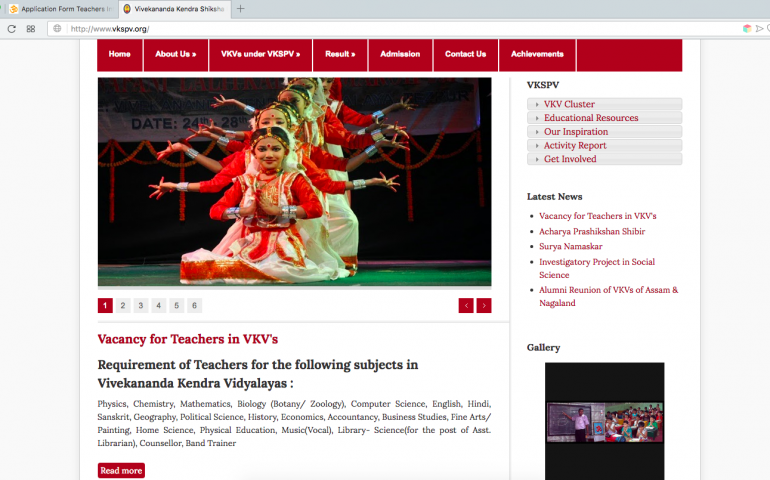The width and height of the screenshot is (770, 480).
Task: Open the speed dial grid icon
Action: (x=31, y=28)
